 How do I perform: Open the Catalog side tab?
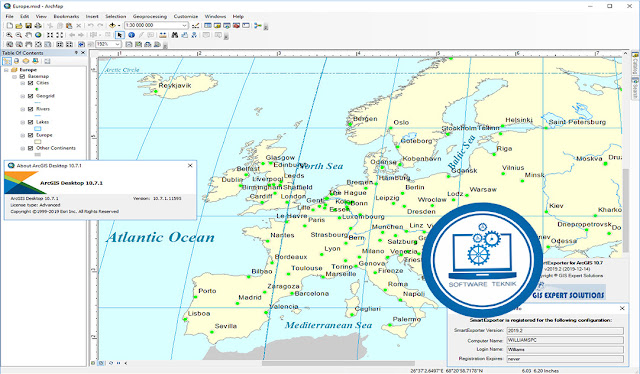636,63
